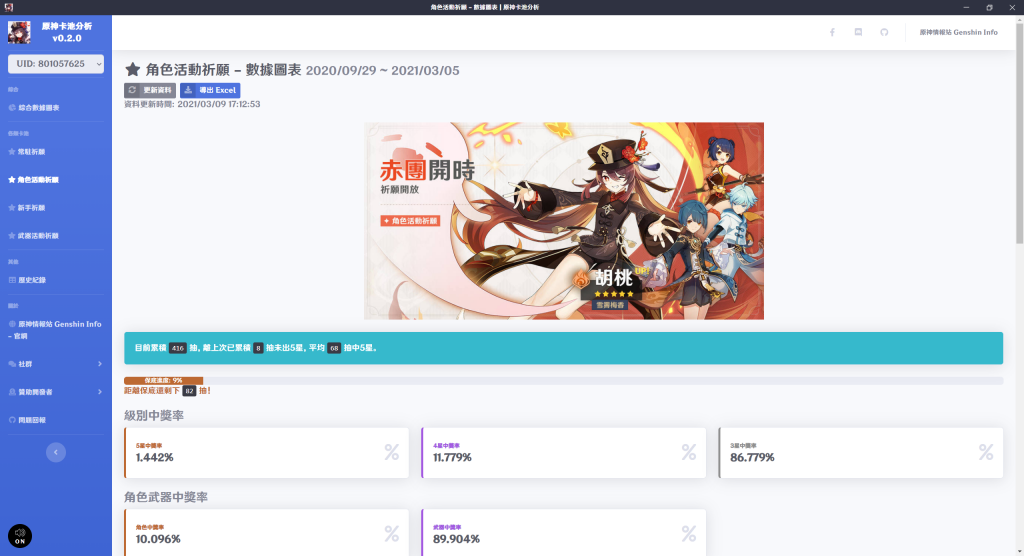Click the percent icon on the 5星中獎率 card

click(391, 452)
